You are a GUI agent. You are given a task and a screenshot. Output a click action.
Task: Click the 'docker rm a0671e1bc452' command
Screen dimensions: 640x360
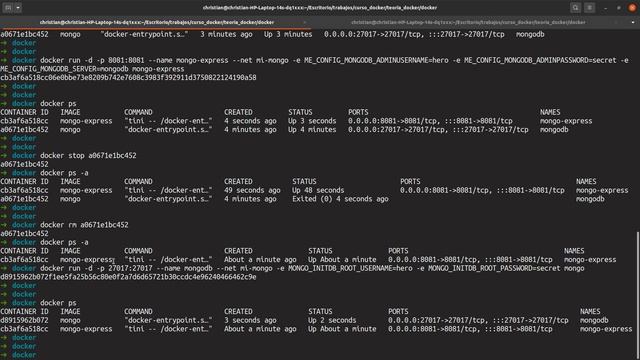click(84, 225)
